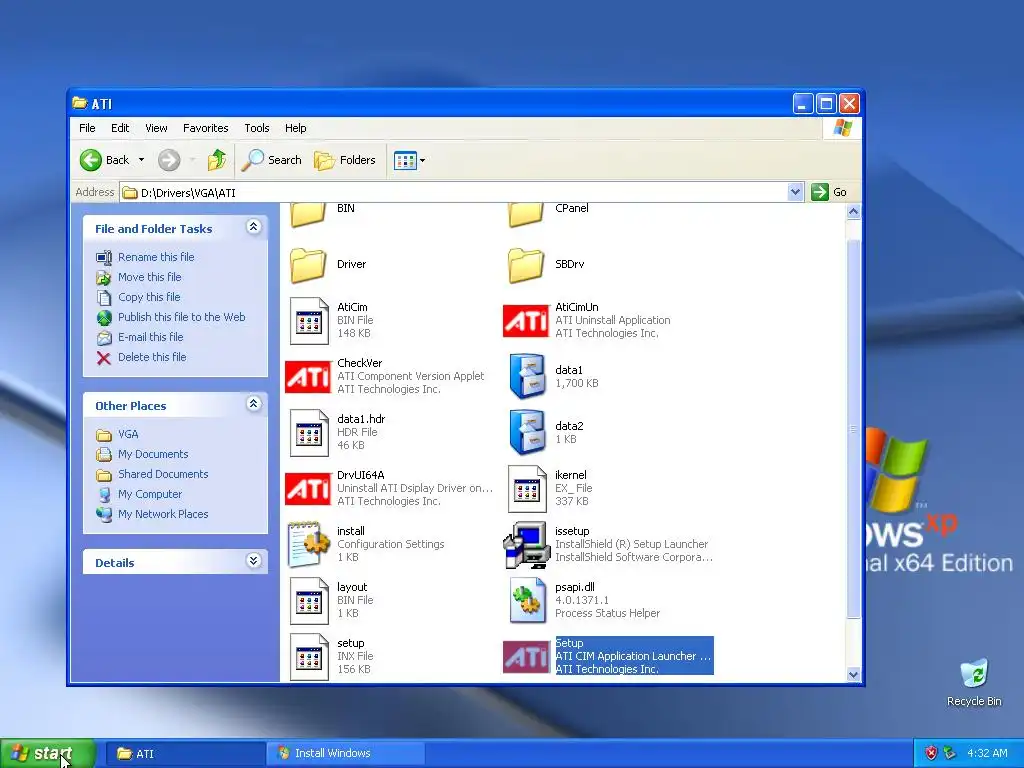
Task: Click Copy this file link
Action: (x=149, y=297)
